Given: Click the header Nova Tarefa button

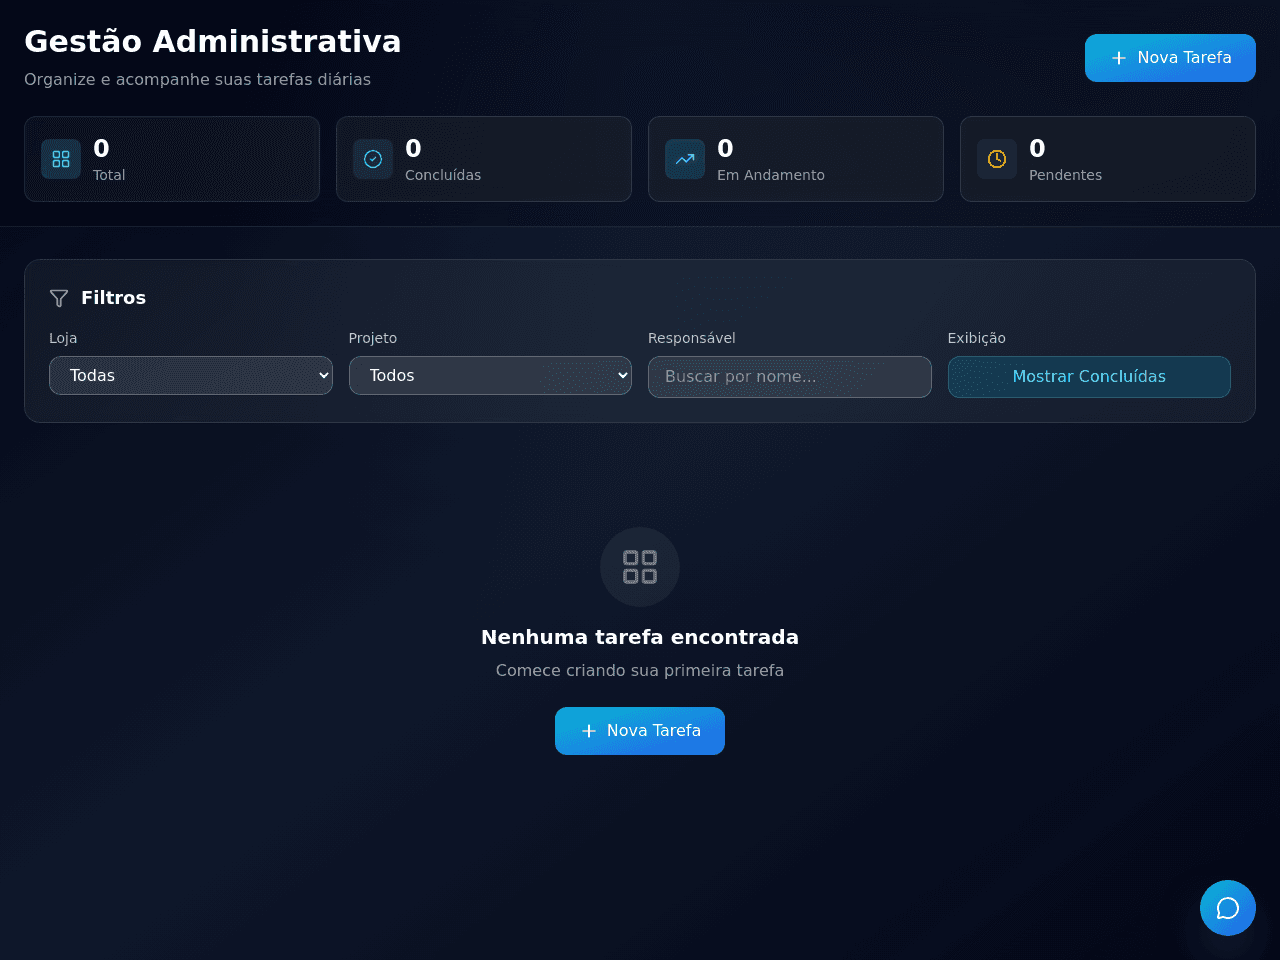Looking at the screenshot, I should click(x=1170, y=58).
